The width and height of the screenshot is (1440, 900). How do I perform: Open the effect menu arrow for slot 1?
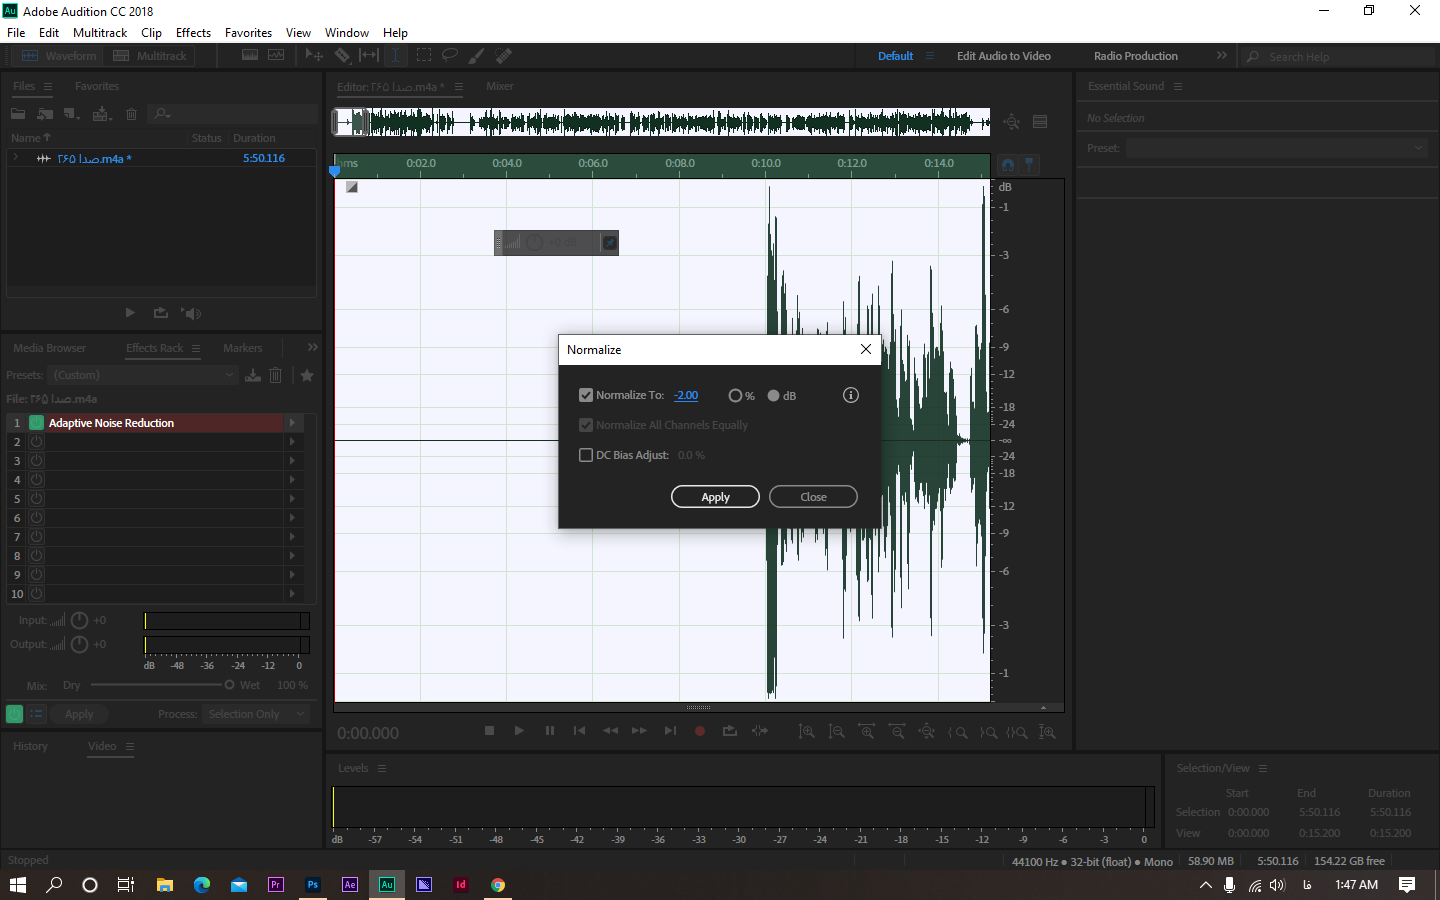(292, 423)
